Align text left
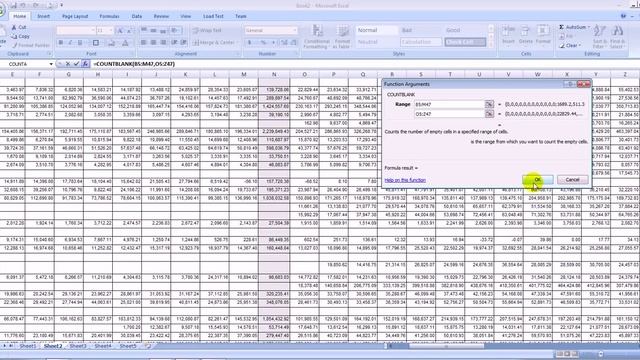Screen dimensions: 640x360 (x=144, y=42)
